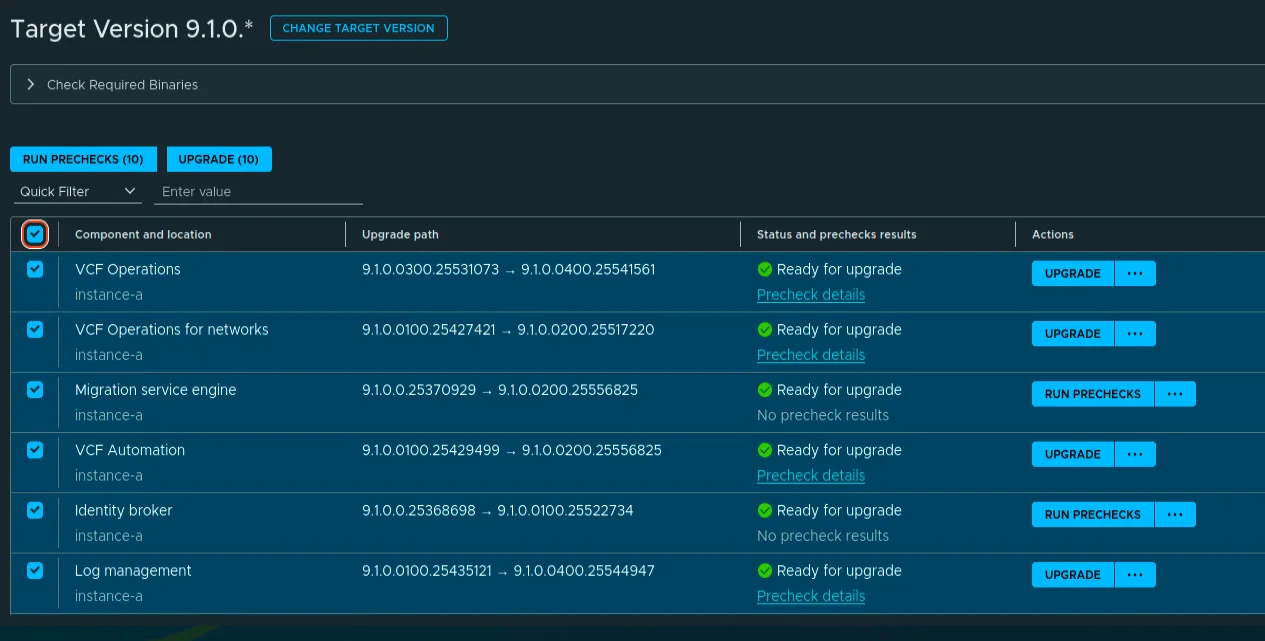Open more actions menu for Identity broker
The image size is (1265, 641).
(x=1175, y=514)
